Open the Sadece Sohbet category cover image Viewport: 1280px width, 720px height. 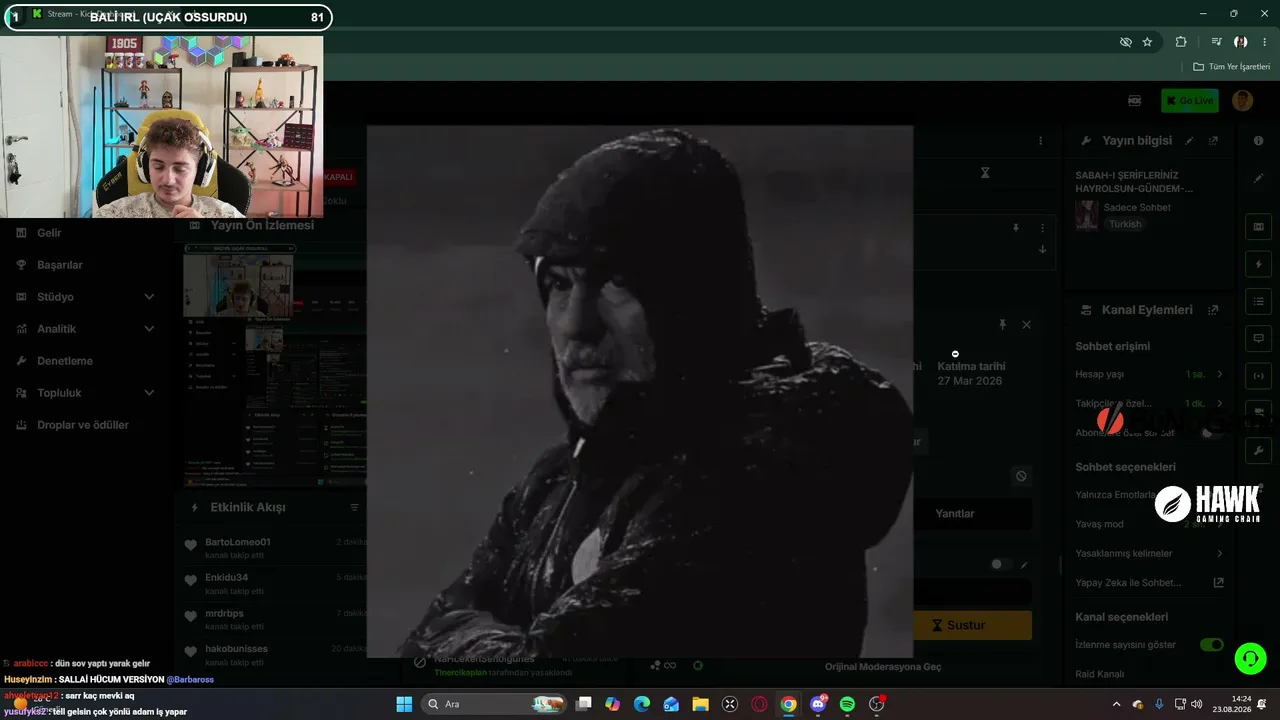tap(1086, 216)
